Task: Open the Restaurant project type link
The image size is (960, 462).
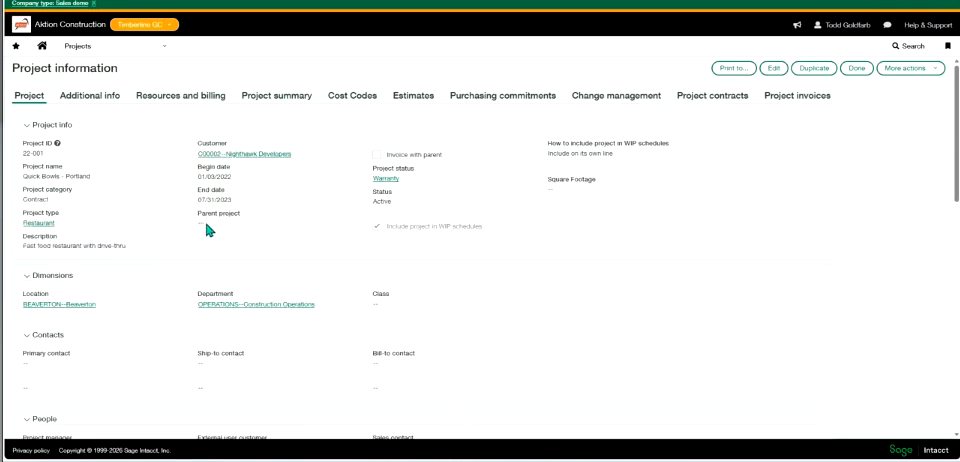Action: tap(39, 223)
